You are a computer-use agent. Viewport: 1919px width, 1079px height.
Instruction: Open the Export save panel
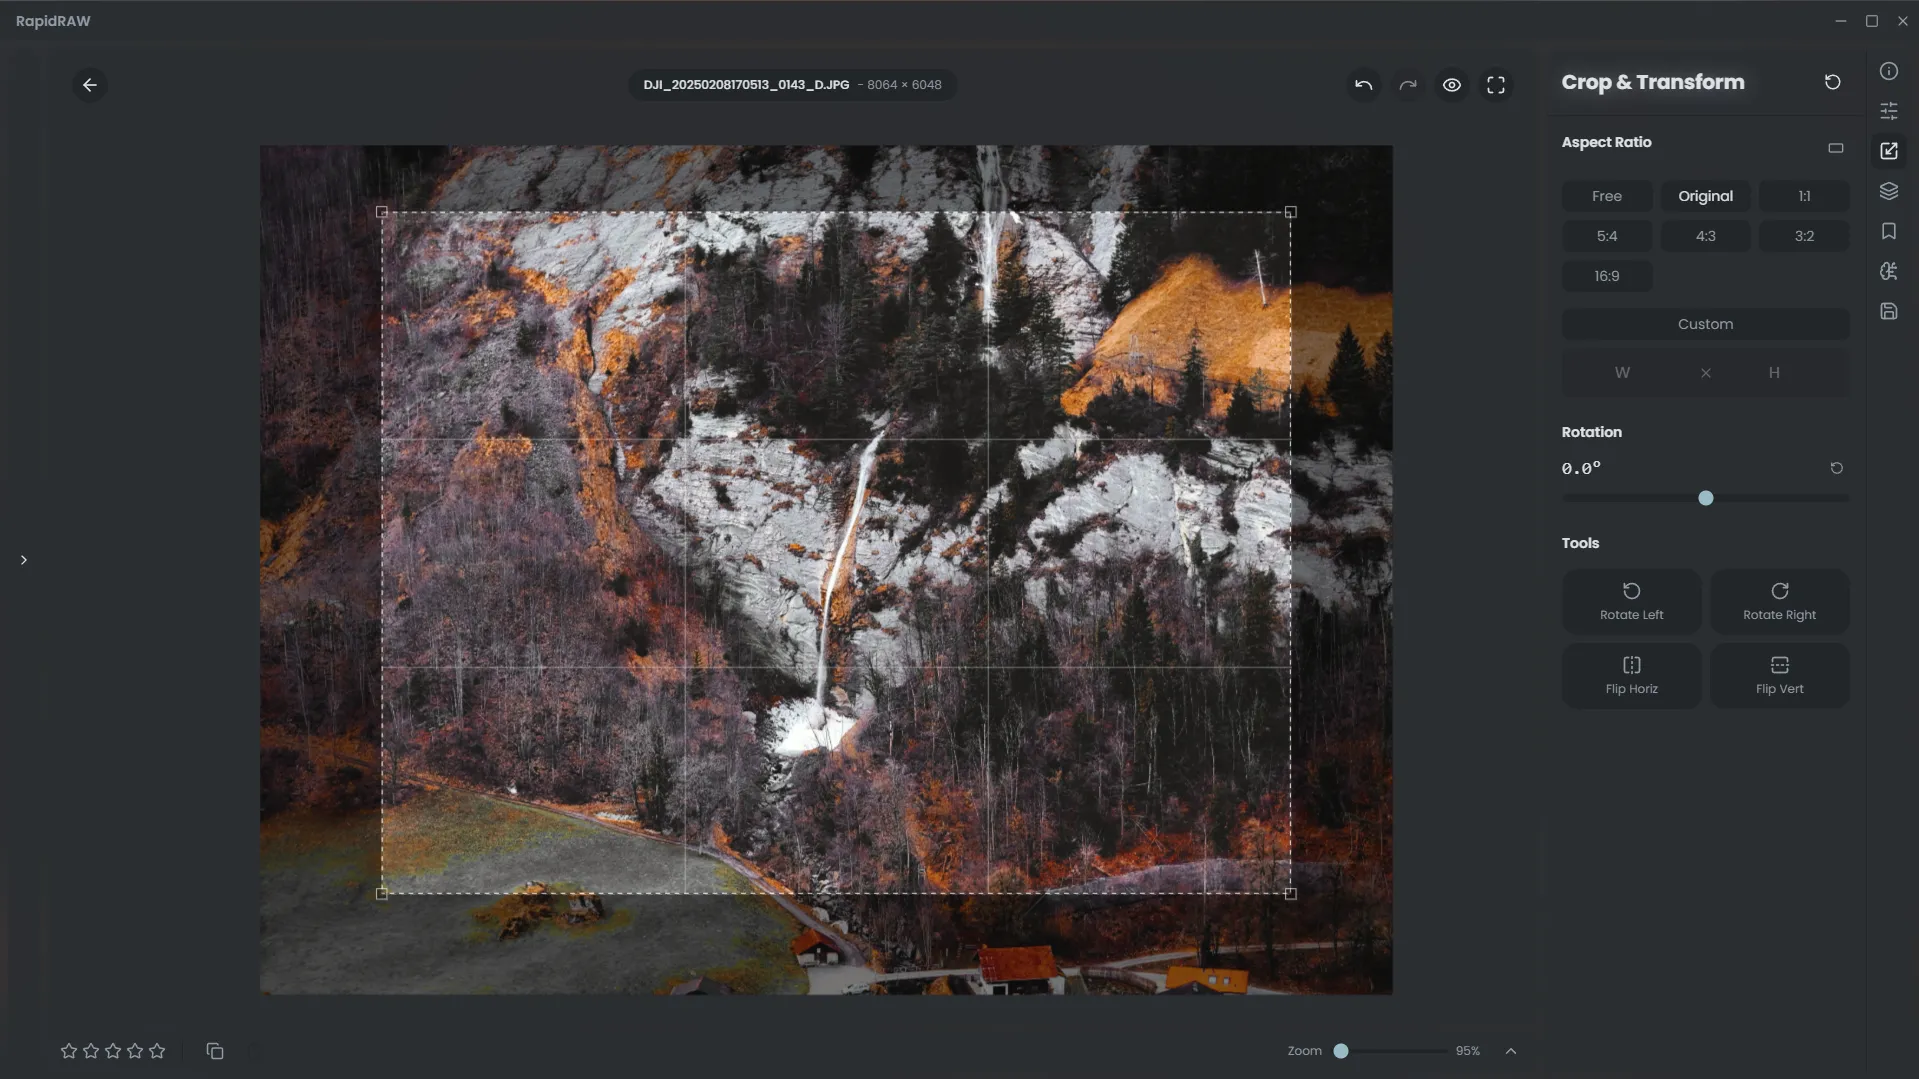(x=1888, y=311)
